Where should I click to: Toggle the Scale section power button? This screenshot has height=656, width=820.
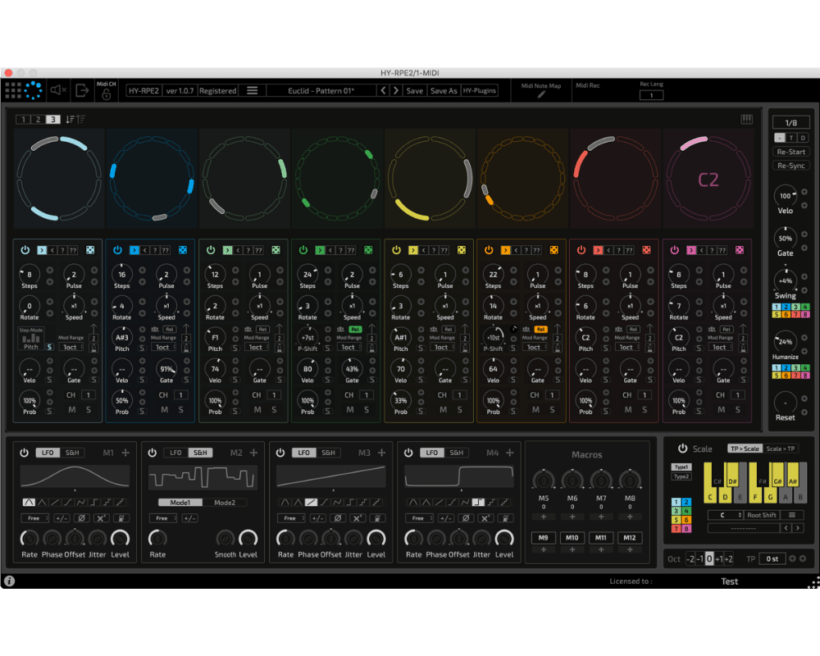click(x=683, y=449)
